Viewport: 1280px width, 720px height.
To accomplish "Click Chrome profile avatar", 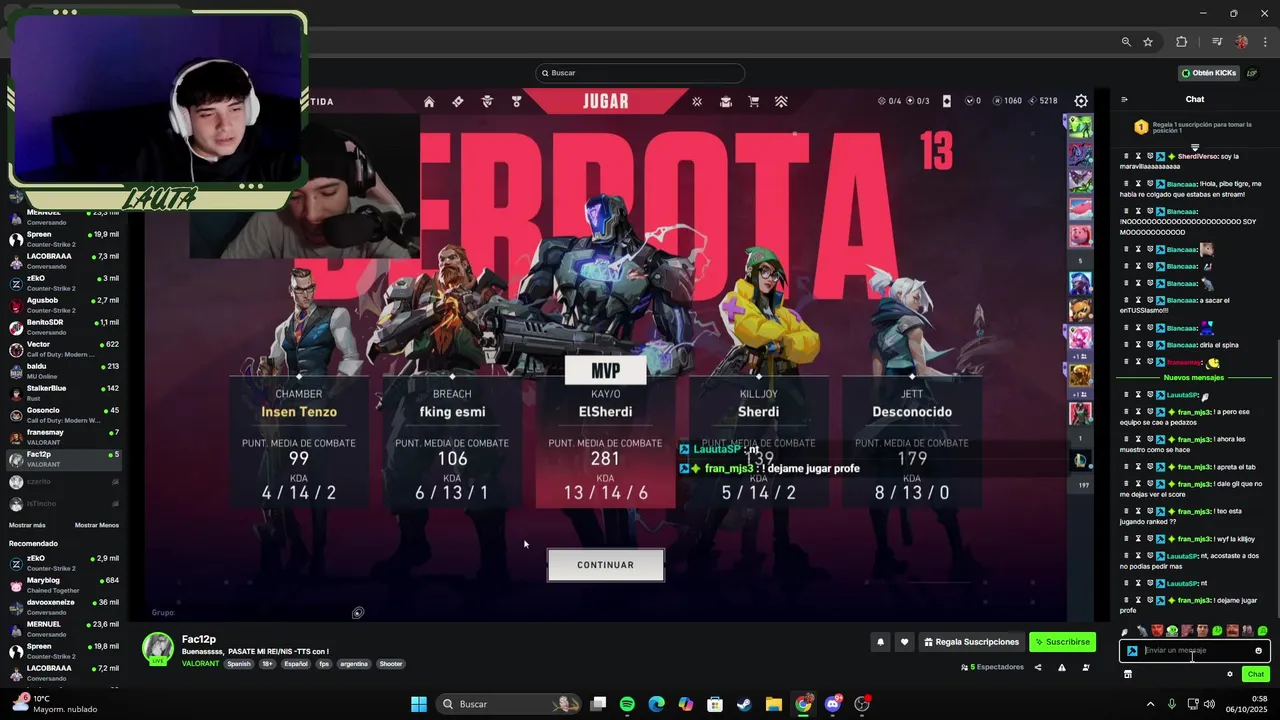I will point(1242,42).
